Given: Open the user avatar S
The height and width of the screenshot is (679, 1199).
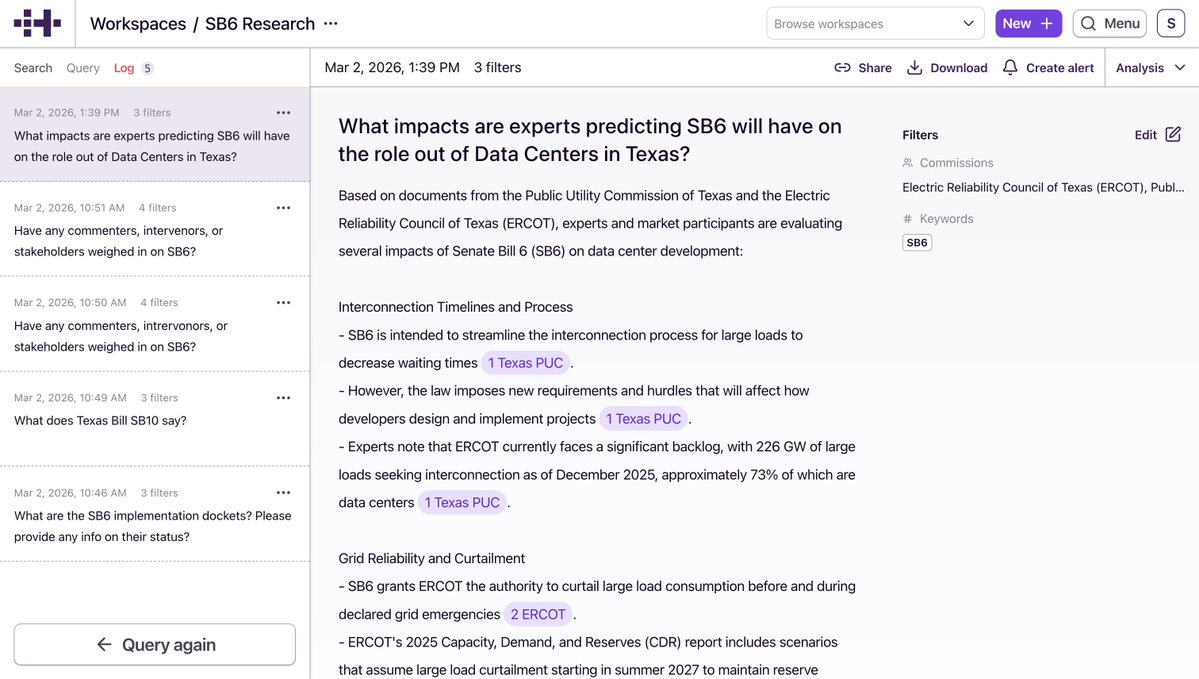Looking at the screenshot, I should point(1171,24).
